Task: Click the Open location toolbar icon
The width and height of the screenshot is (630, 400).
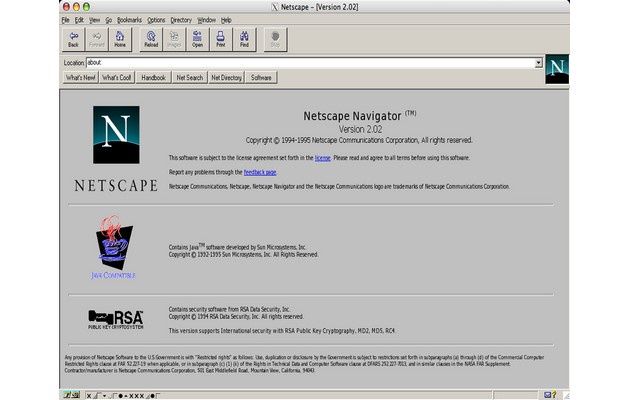Action: [x=197, y=39]
